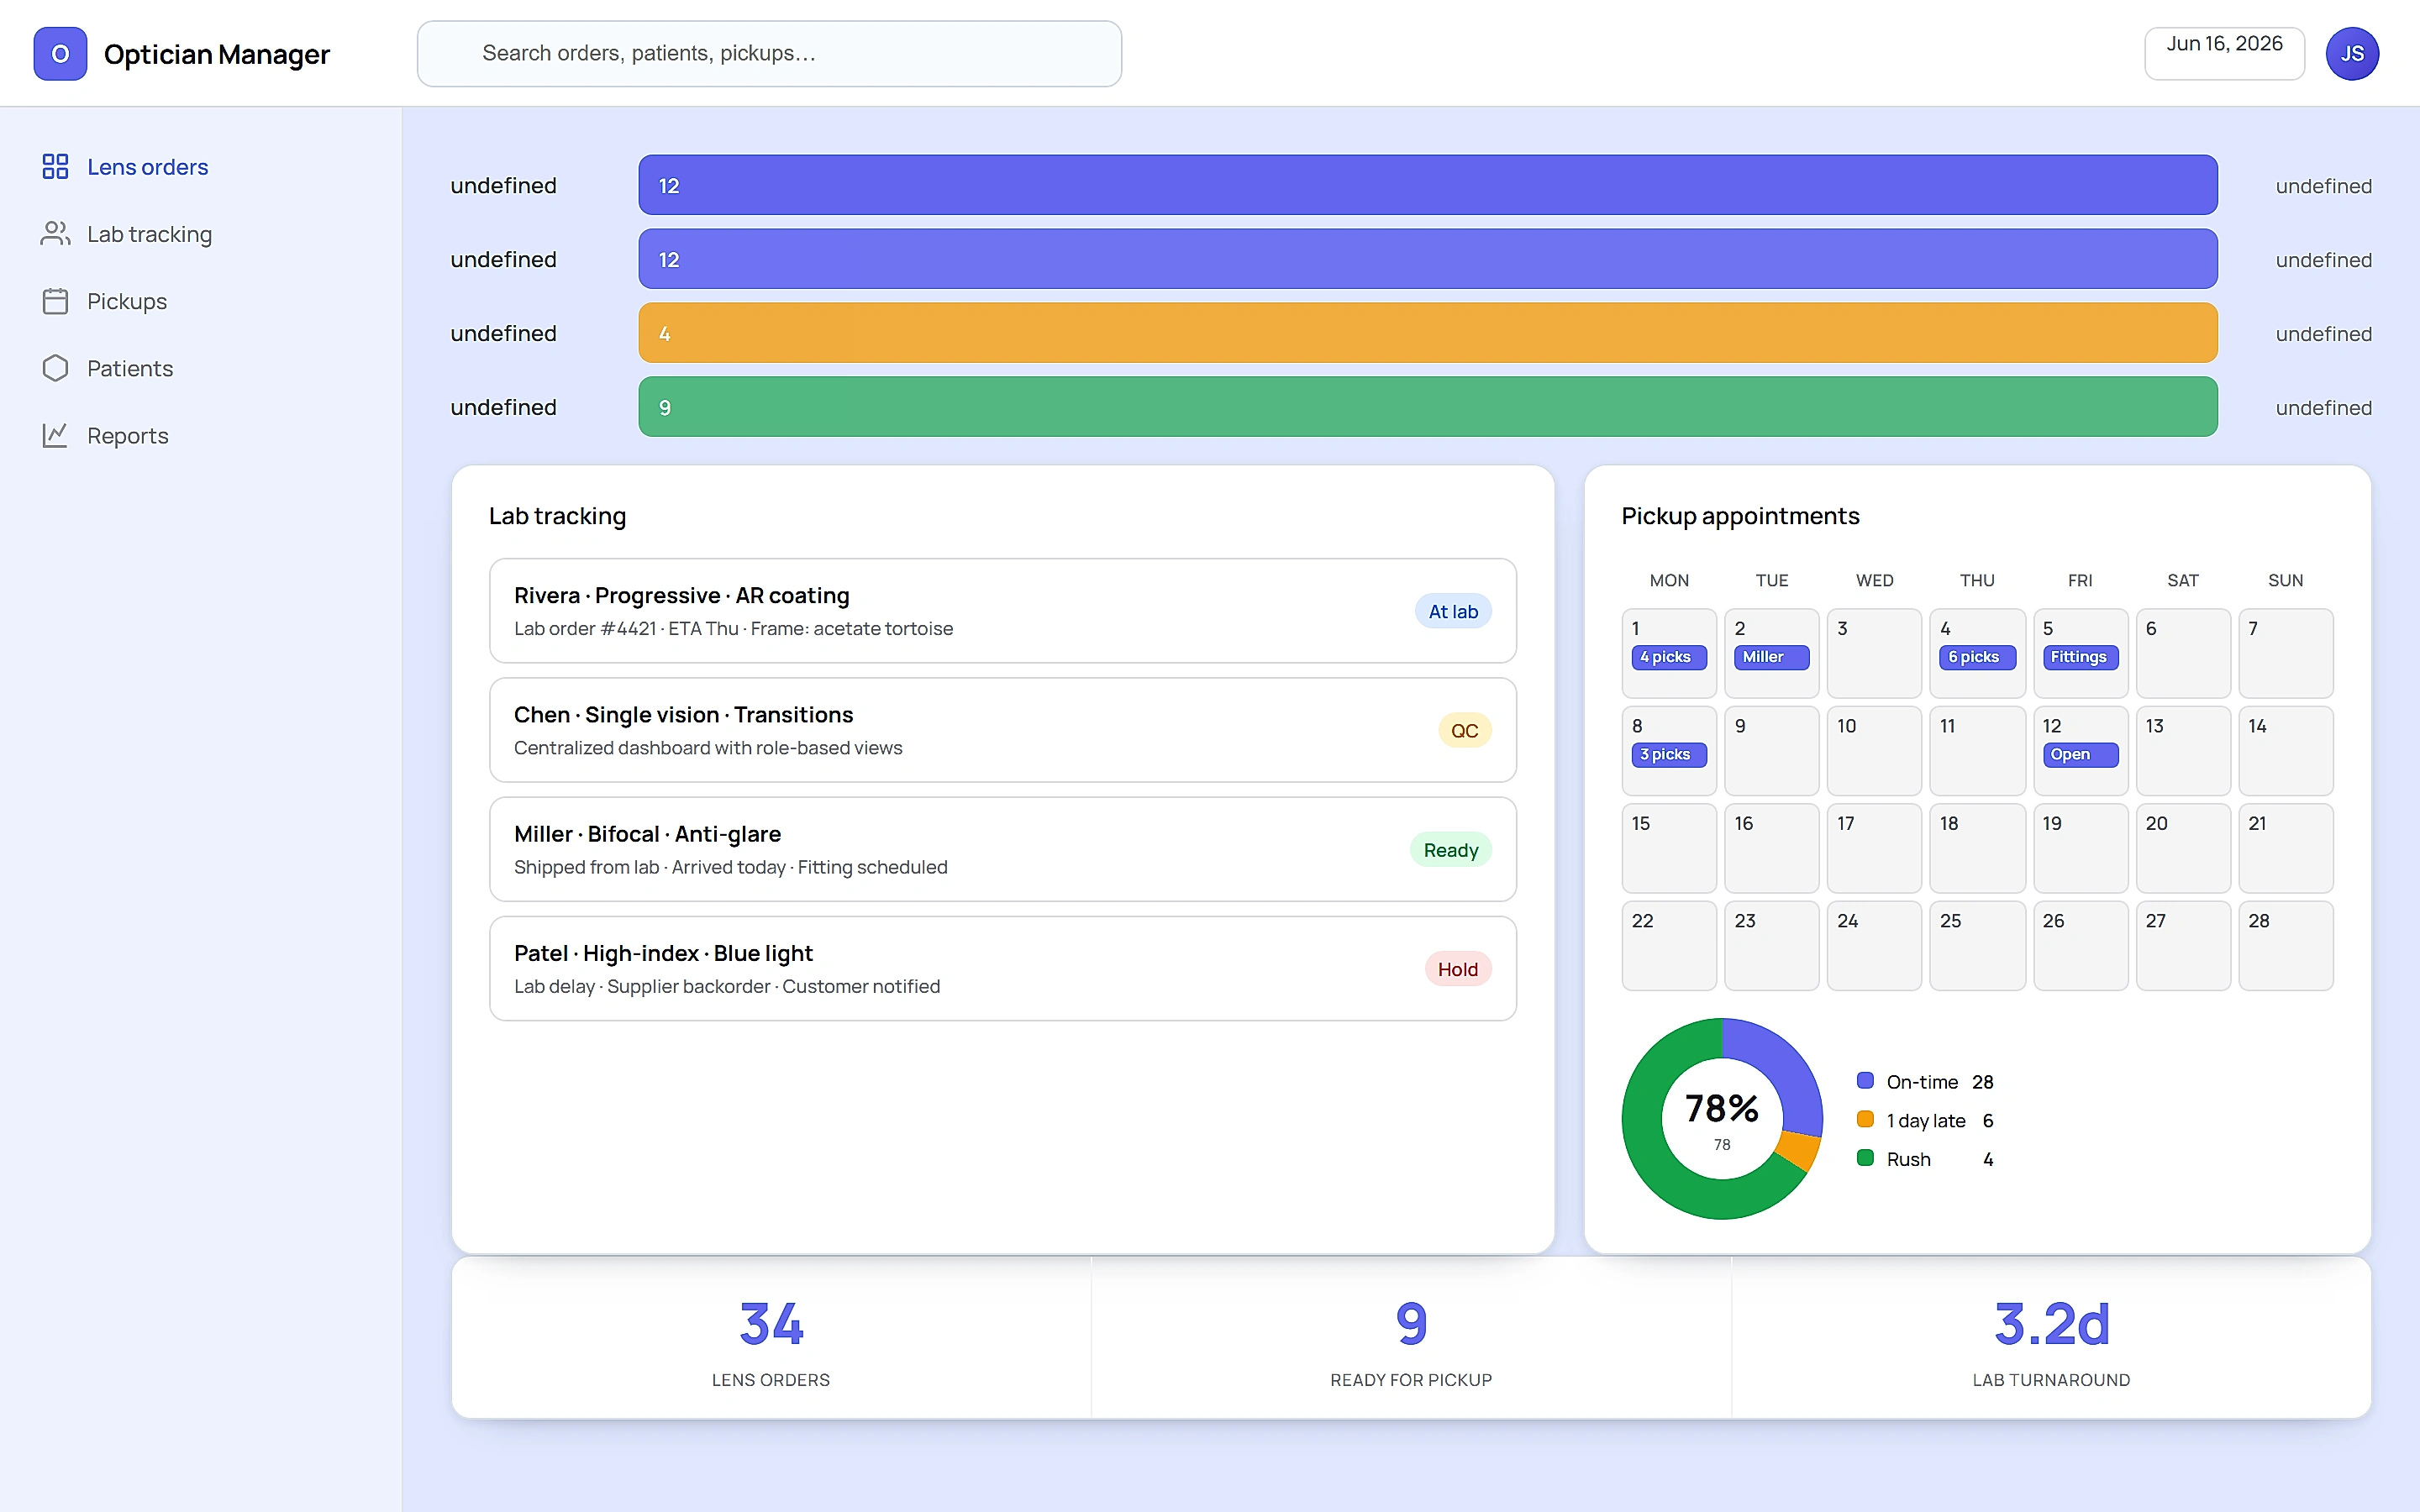
Task: Click the Optician Manager logo icon
Action: [x=60, y=54]
